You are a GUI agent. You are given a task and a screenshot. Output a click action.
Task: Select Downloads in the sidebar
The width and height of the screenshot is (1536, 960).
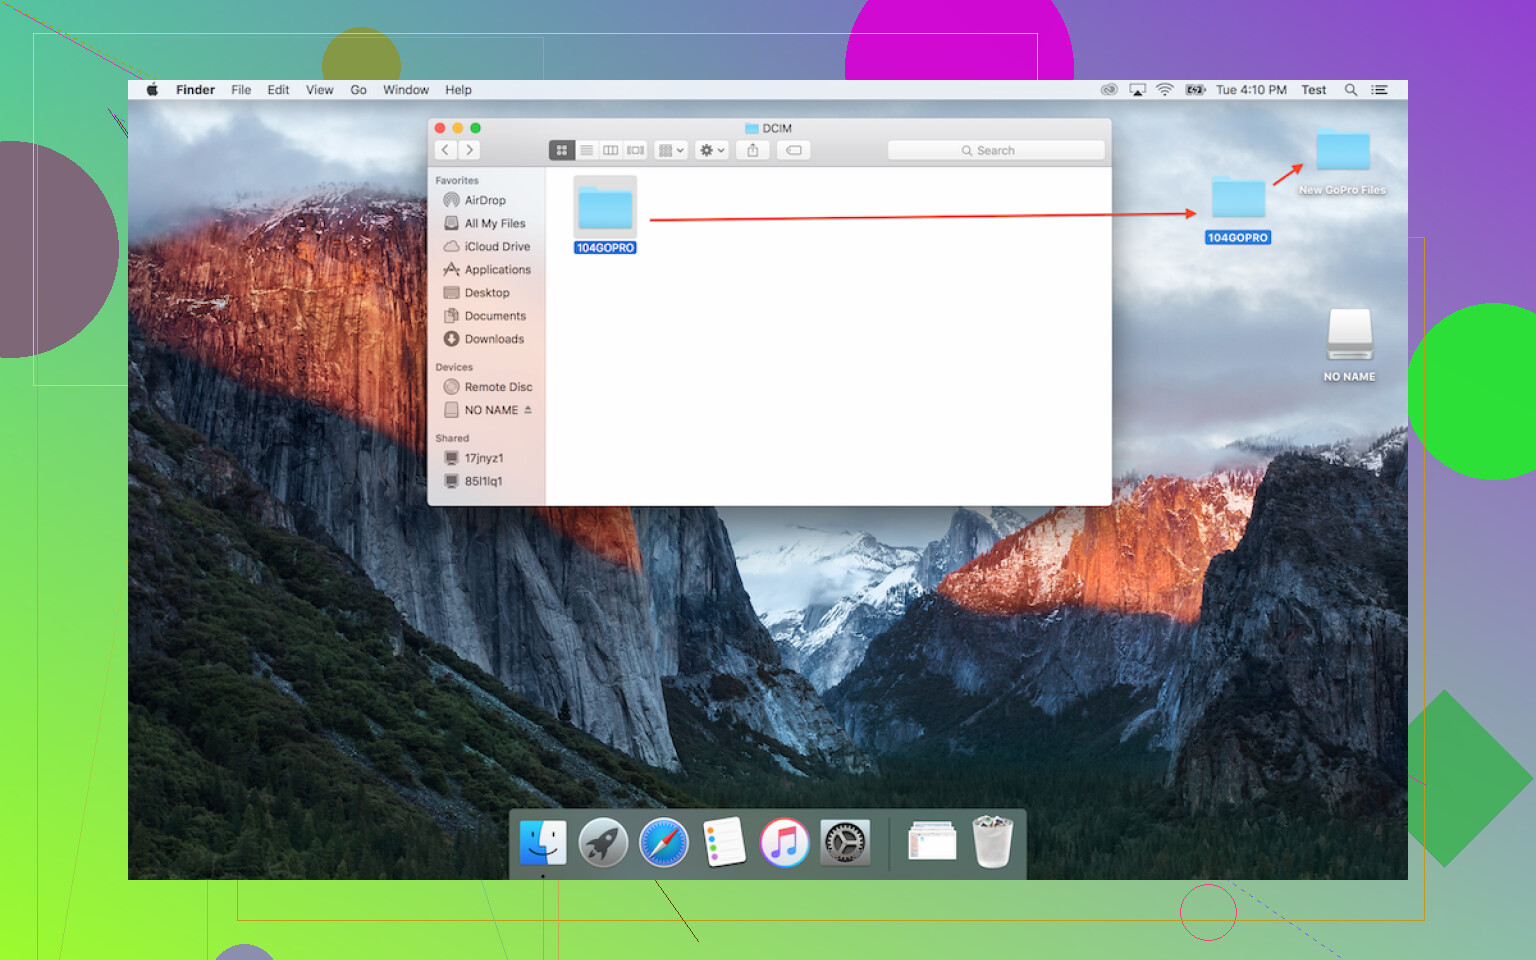(x=494, y=339)
